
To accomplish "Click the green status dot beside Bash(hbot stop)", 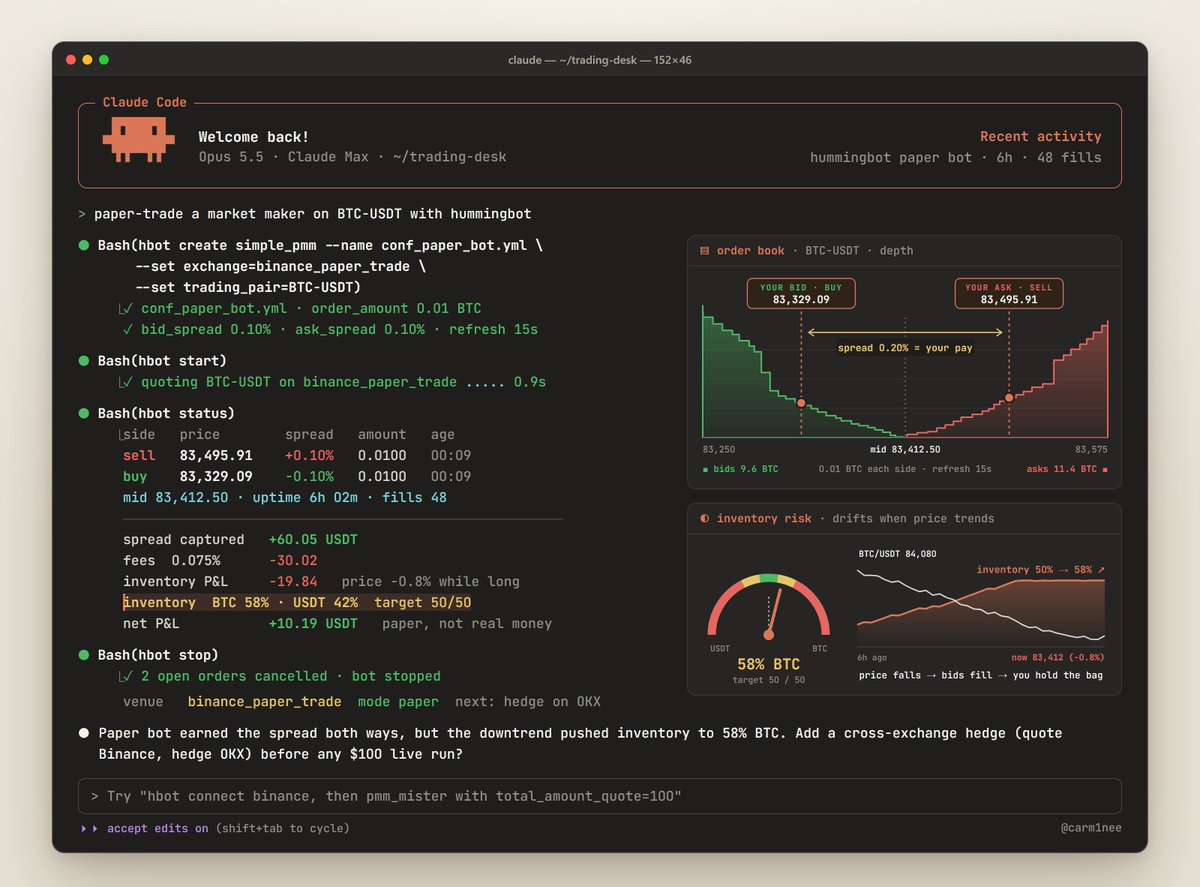I will pyautogui.click(x=84, y=655).
